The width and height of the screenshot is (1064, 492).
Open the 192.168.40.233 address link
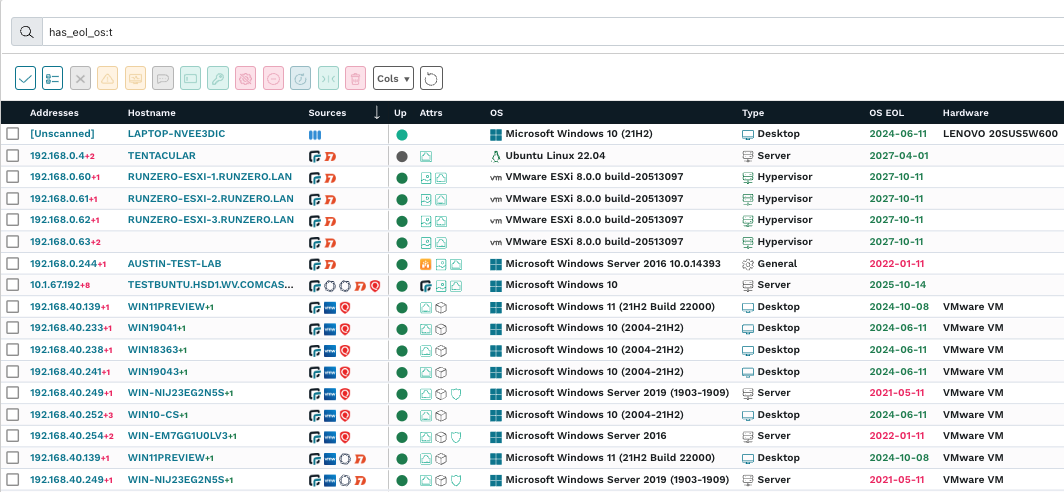pos(66,328)
